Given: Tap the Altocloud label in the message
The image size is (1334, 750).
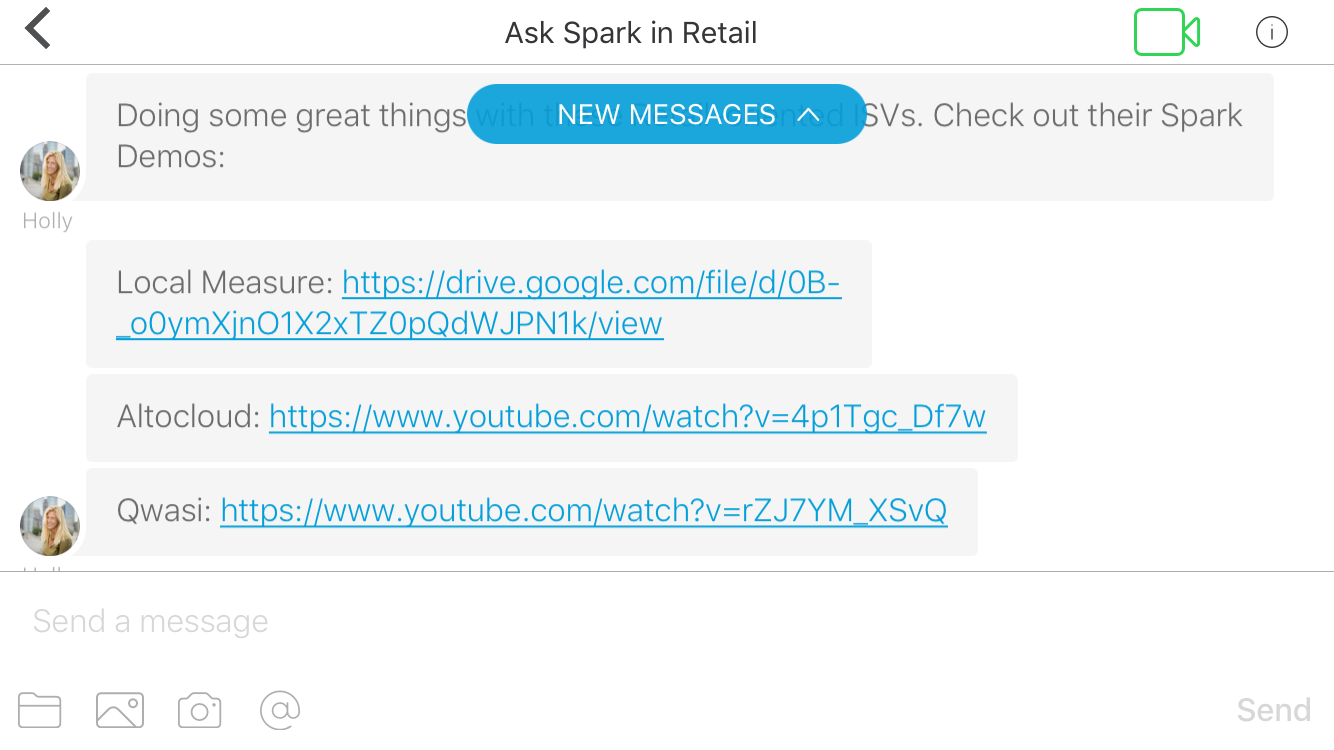Looking at the screenshot, I should [189, 417].
